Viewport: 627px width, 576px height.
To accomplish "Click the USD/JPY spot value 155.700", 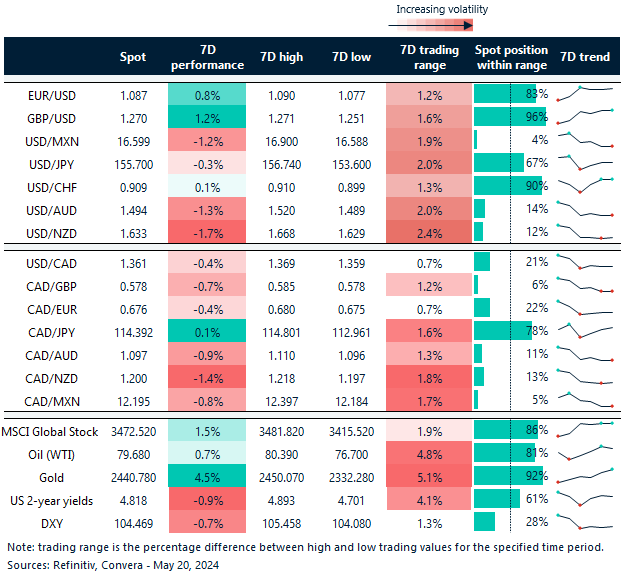I will [132, 162].
